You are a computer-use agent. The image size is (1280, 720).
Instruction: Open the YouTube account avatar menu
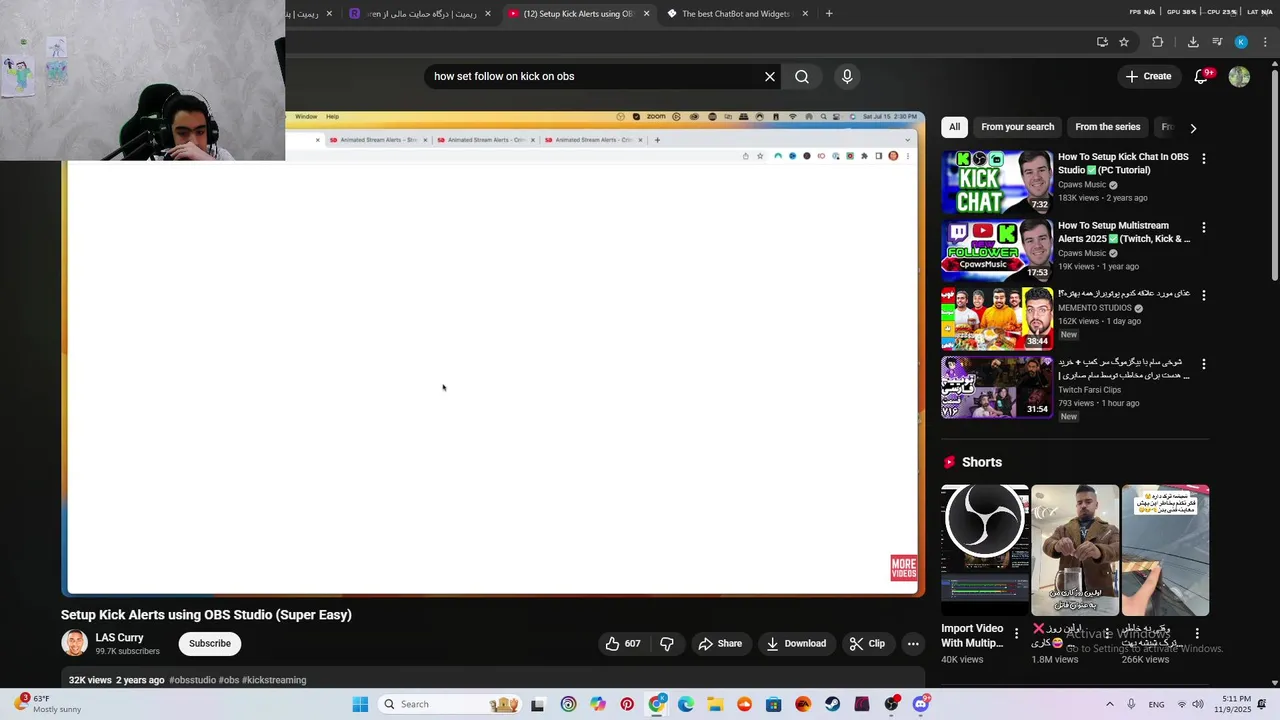[x=1239, y=76]
